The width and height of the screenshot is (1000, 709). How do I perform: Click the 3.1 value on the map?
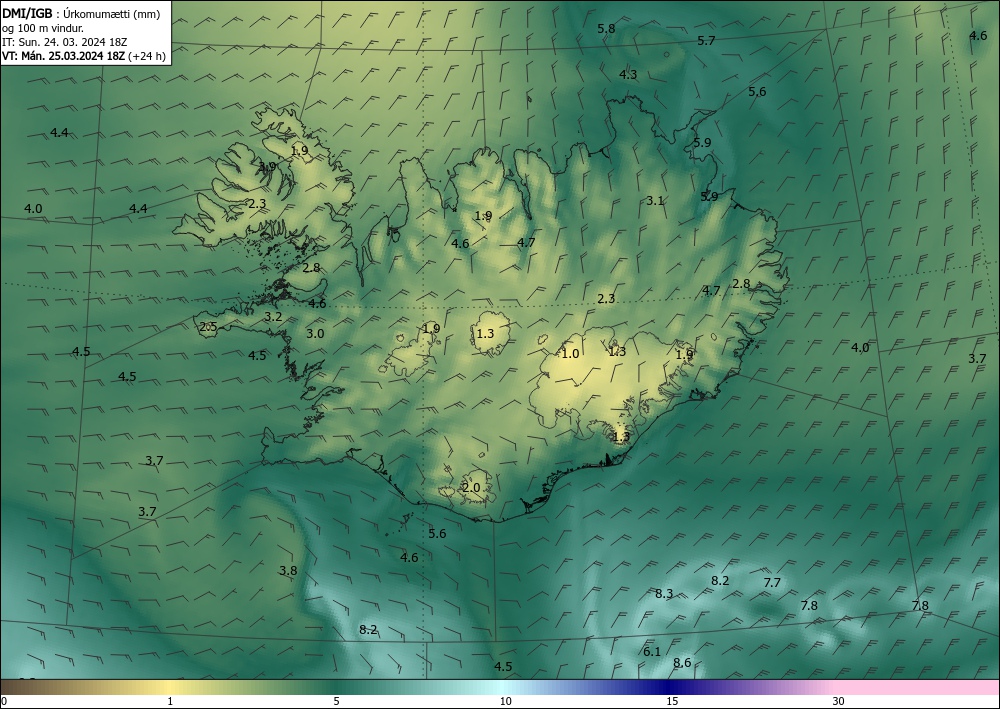click(655, 201)
